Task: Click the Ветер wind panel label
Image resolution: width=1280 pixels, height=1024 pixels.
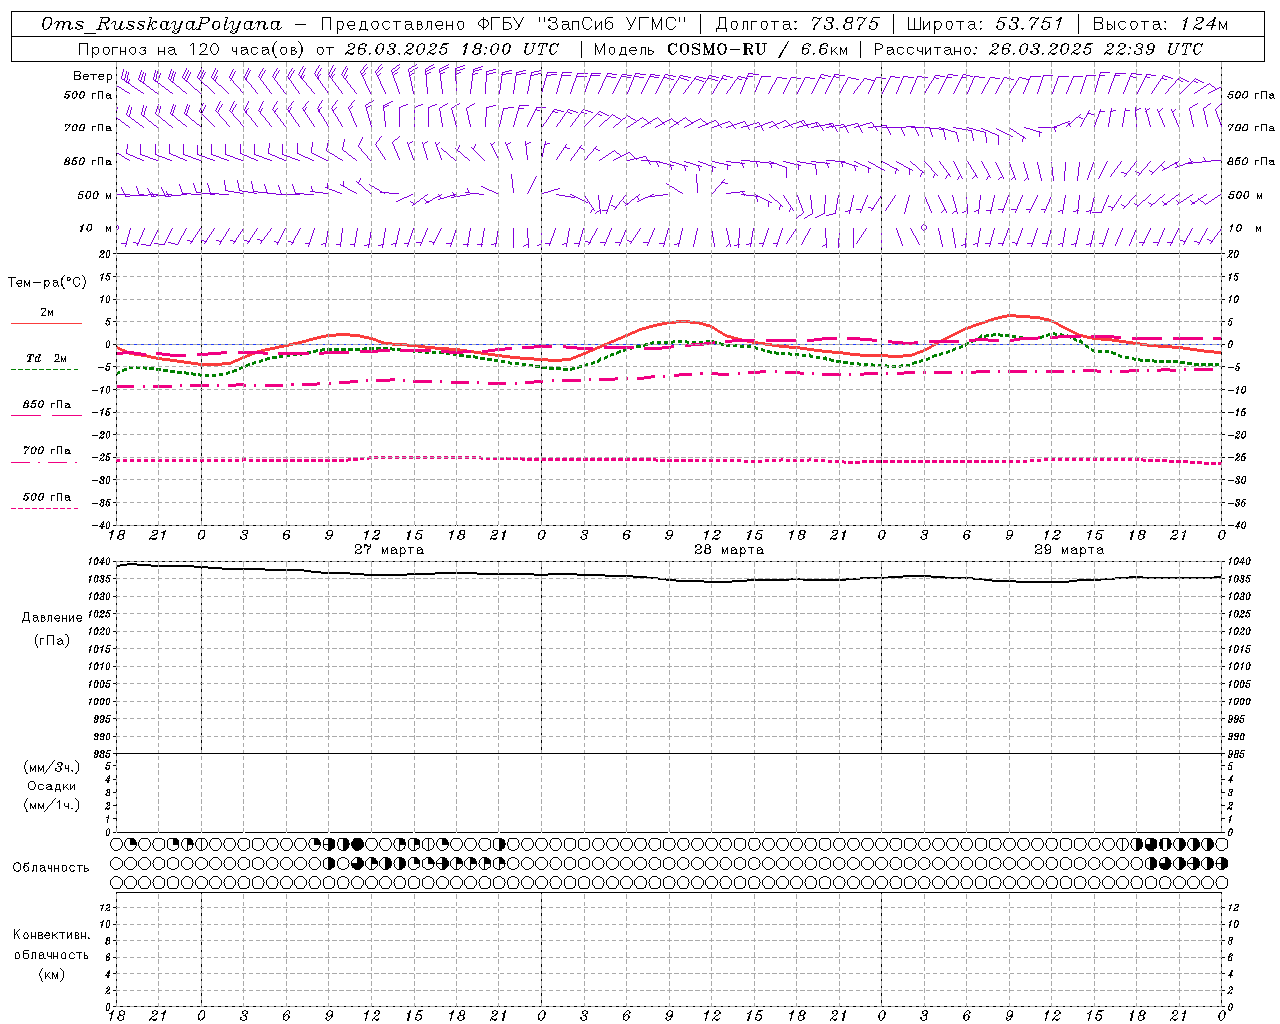Action: click(92, 76)
